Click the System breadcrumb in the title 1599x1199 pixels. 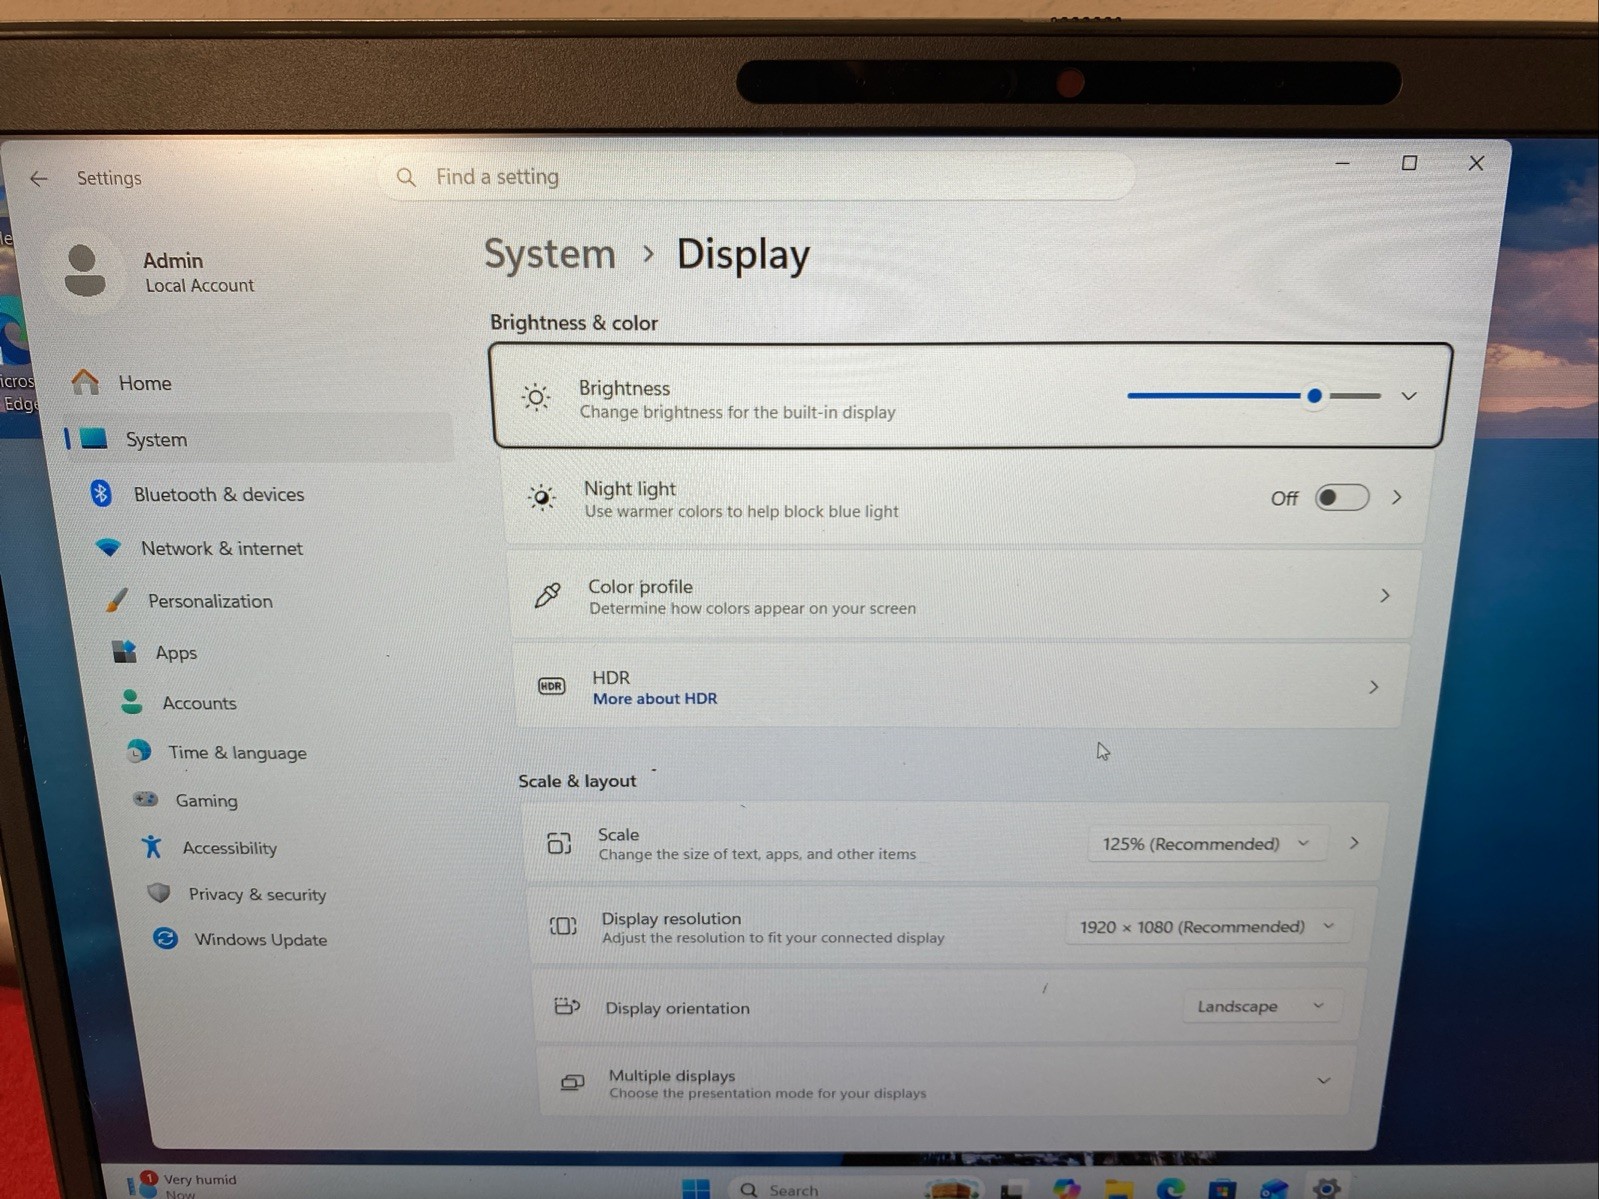tap(549, 254)
